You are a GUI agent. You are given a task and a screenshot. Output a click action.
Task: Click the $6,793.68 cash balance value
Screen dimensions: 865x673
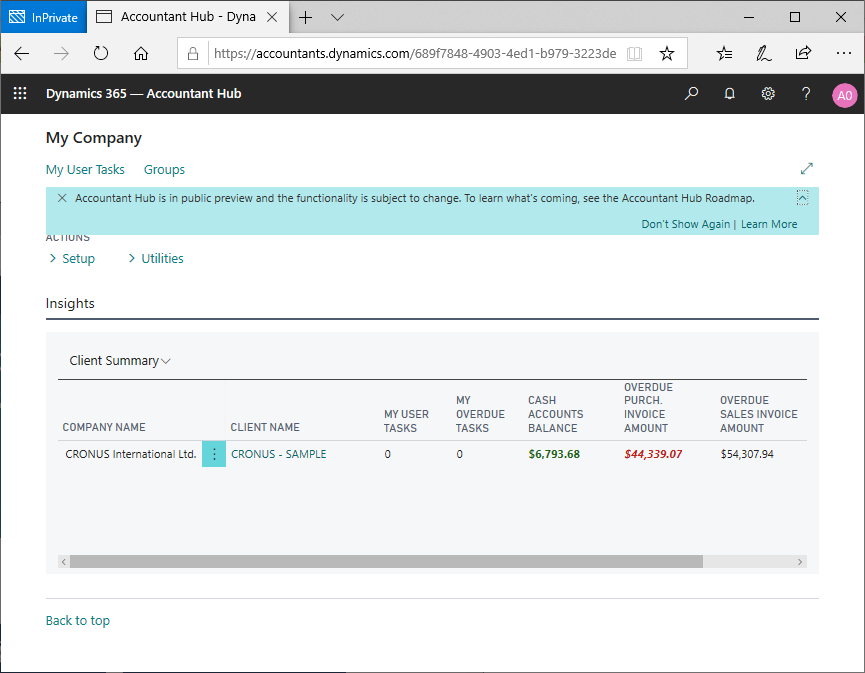point(554,454)
